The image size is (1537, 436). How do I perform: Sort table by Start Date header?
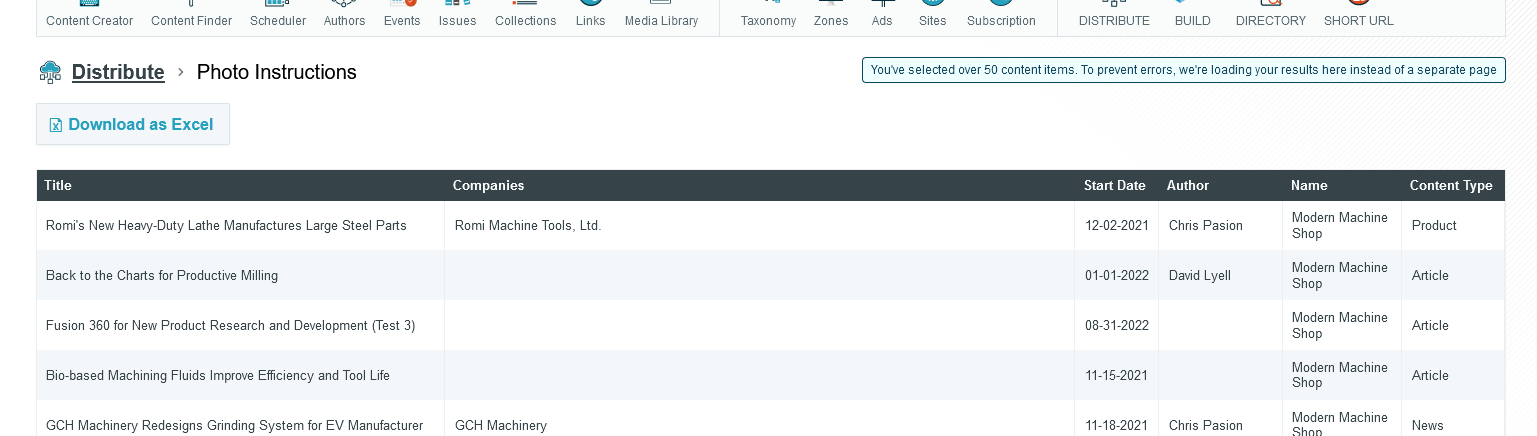coord(1114,186)
